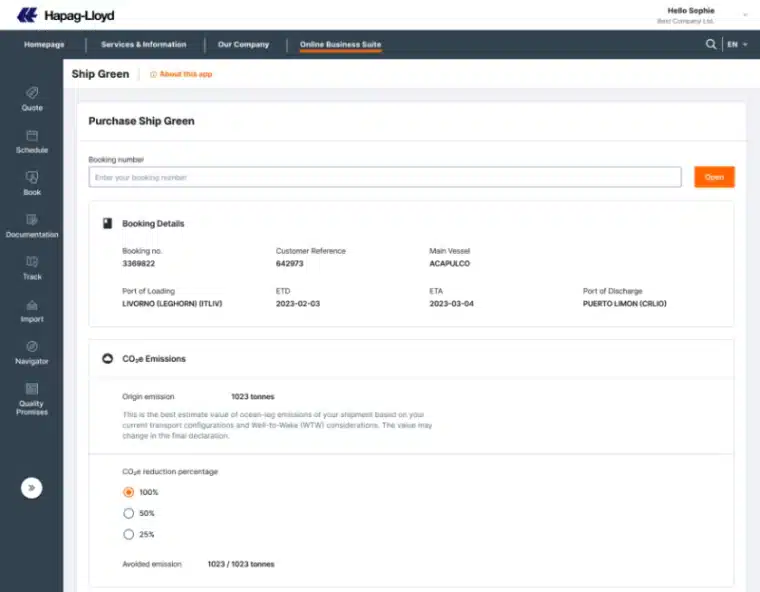Click the booking number input field
This screenshot has height=592, width=760.
[385, 177]
